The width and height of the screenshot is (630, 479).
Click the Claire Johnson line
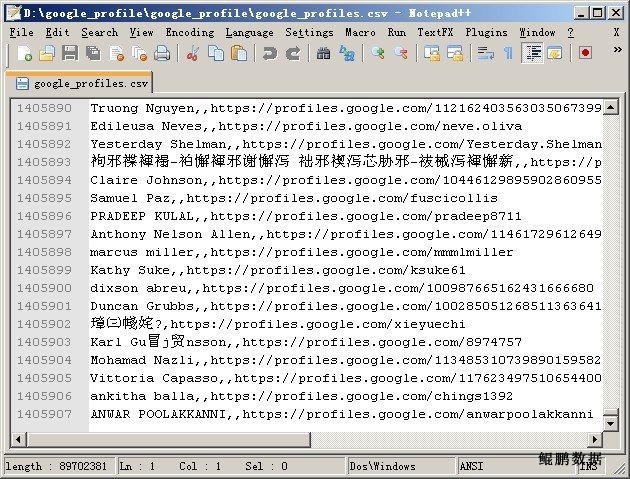[346, 180]
